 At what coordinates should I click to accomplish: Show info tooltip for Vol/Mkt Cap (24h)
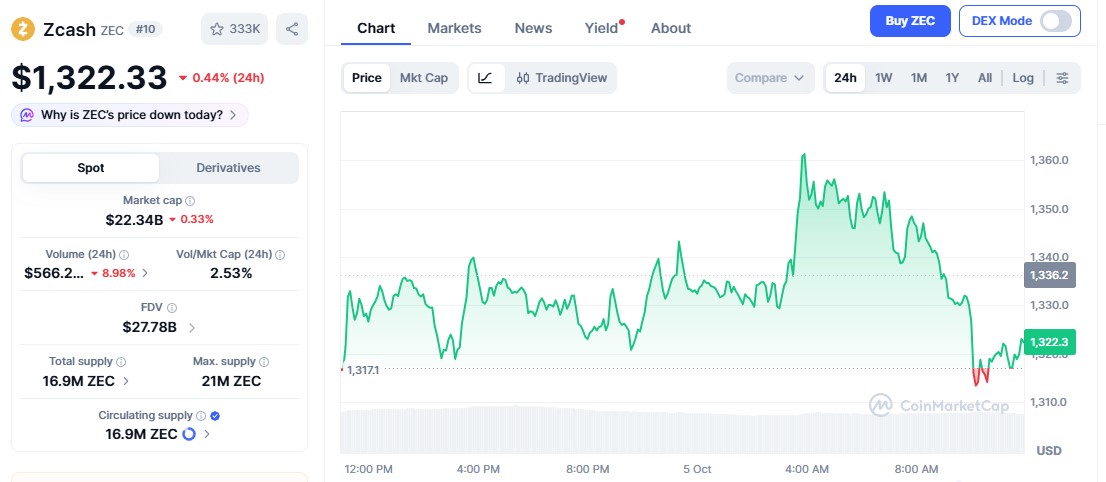pyautogui.click(x=280, y=254)
